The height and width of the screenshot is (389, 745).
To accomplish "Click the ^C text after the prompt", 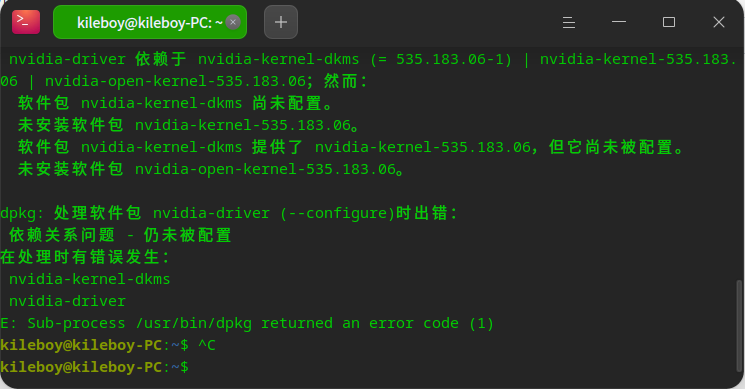I will pos(207,345).
